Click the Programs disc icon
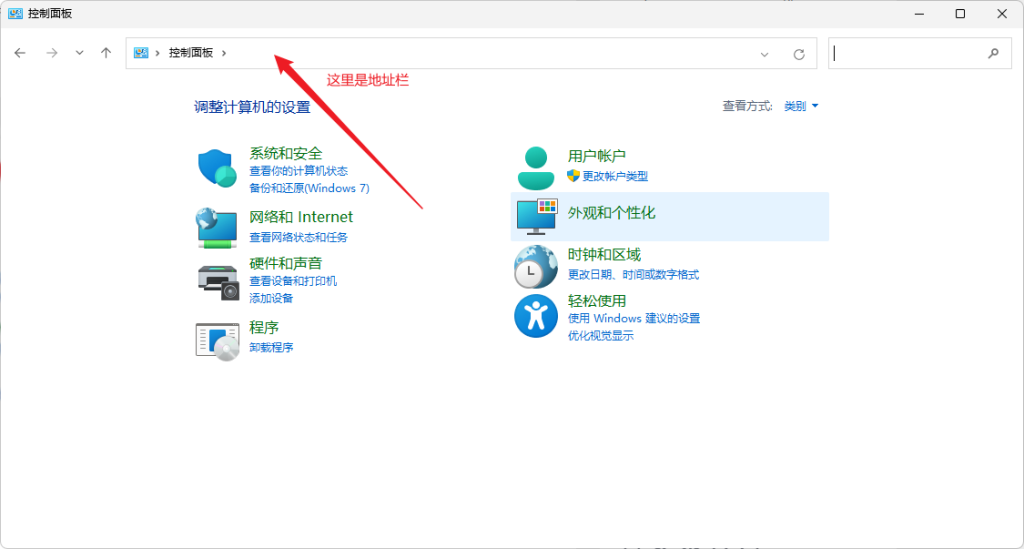This screenshot has height=549, width=1024. tap(217, 341)
